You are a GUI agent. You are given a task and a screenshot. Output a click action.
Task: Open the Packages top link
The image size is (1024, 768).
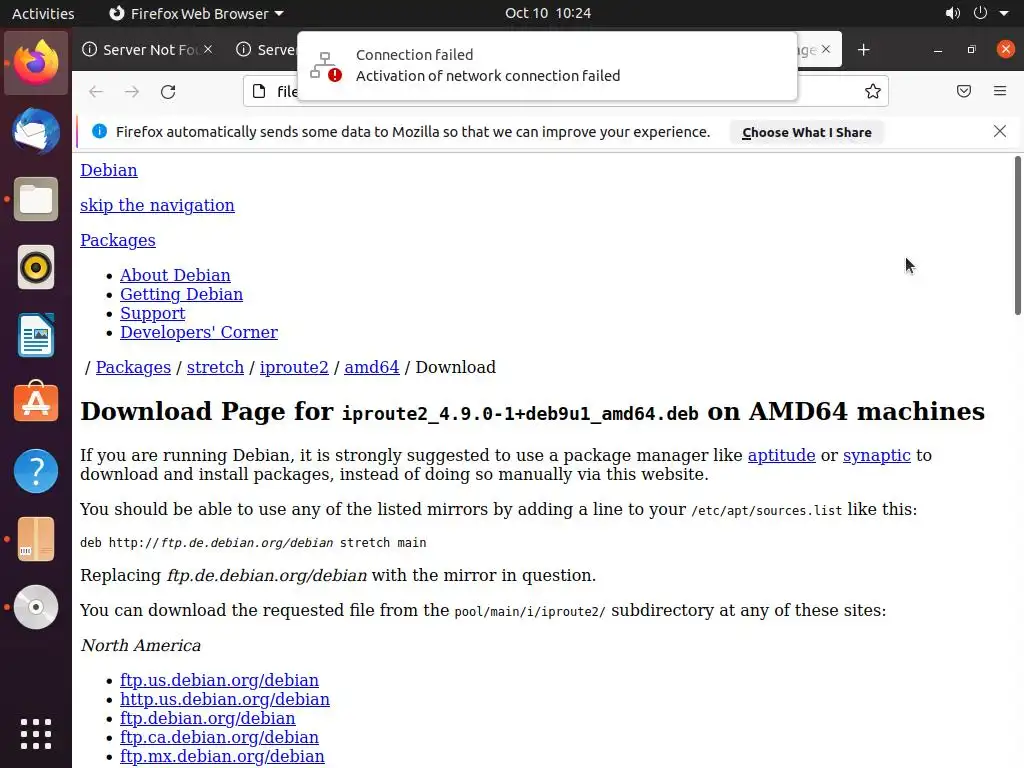tap(118, 240)
